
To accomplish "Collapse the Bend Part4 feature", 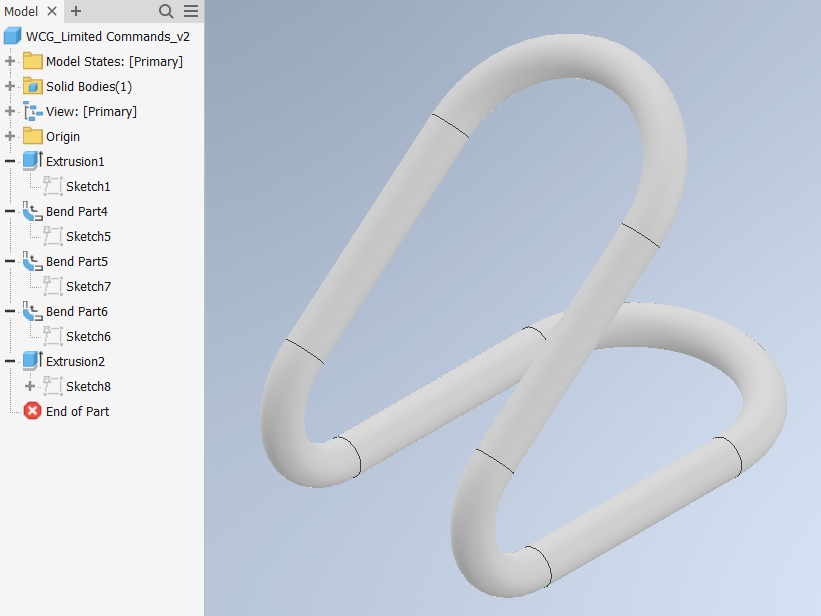I will [10, 211].
